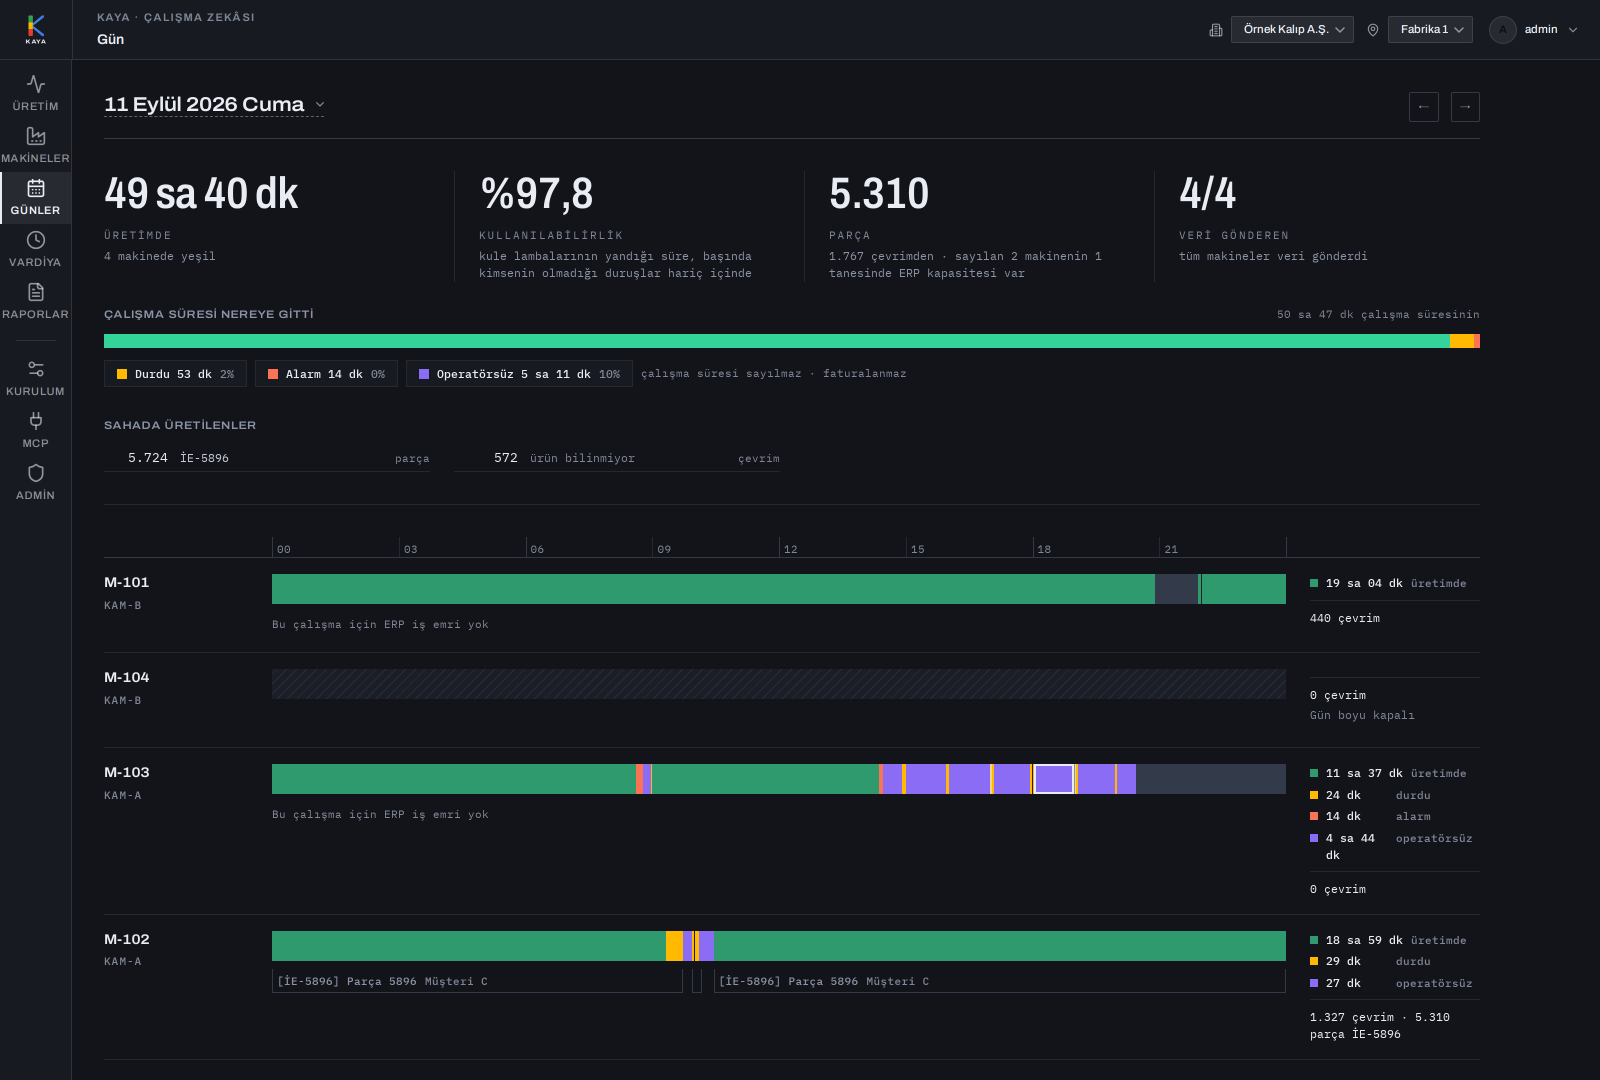Click M-102's 1.327 çevrim summary
This screenshot has width=1600, height=1080.
click(x=1380, y=1025)
